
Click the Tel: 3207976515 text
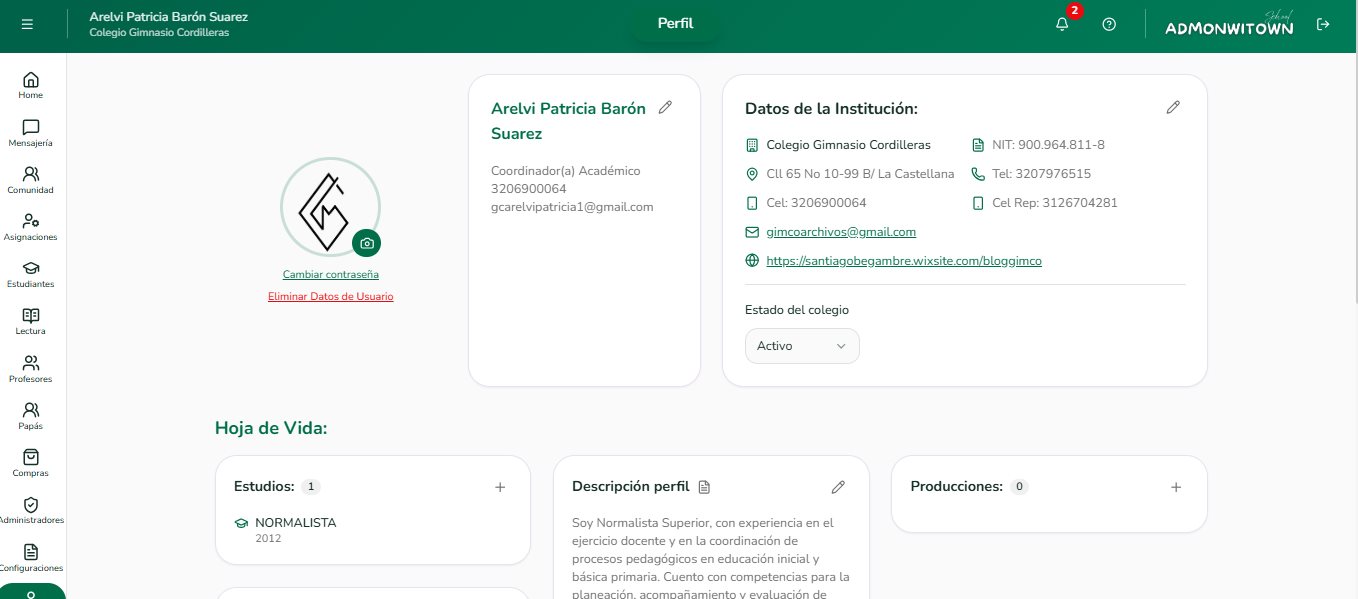pyautogui.click(x=1041, y=174)
